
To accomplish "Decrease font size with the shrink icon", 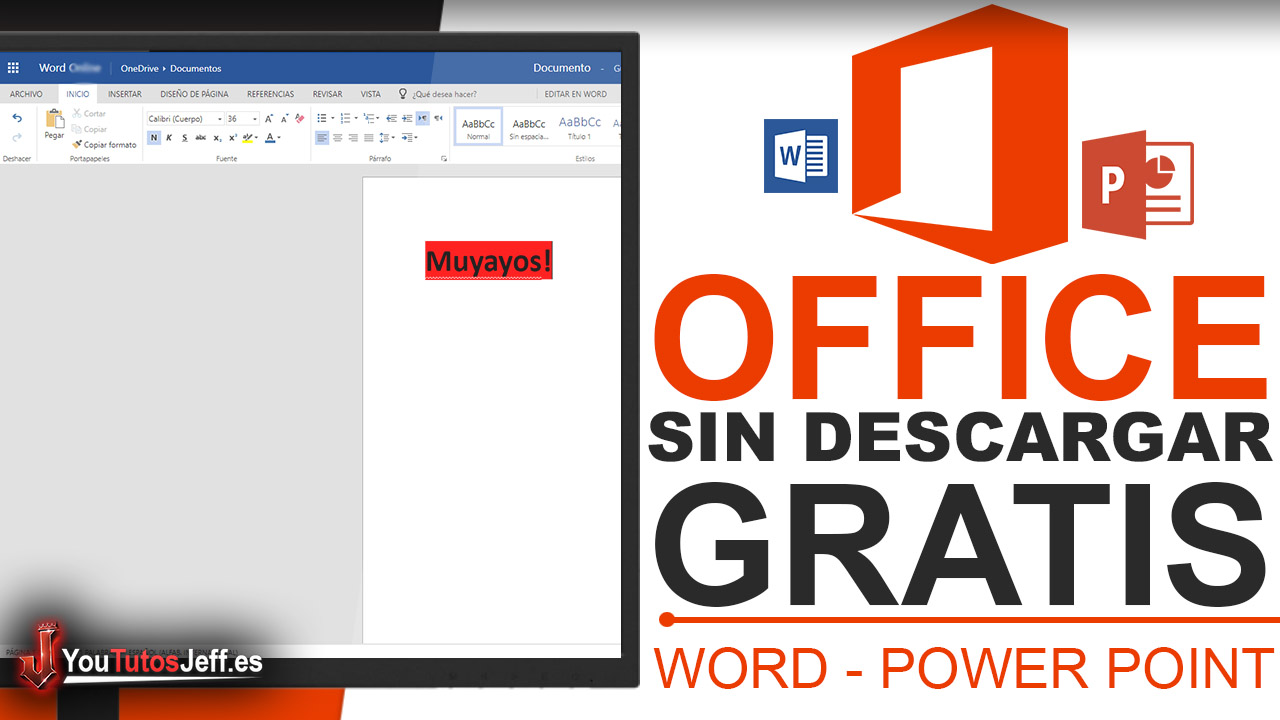I will click(284, 118).
